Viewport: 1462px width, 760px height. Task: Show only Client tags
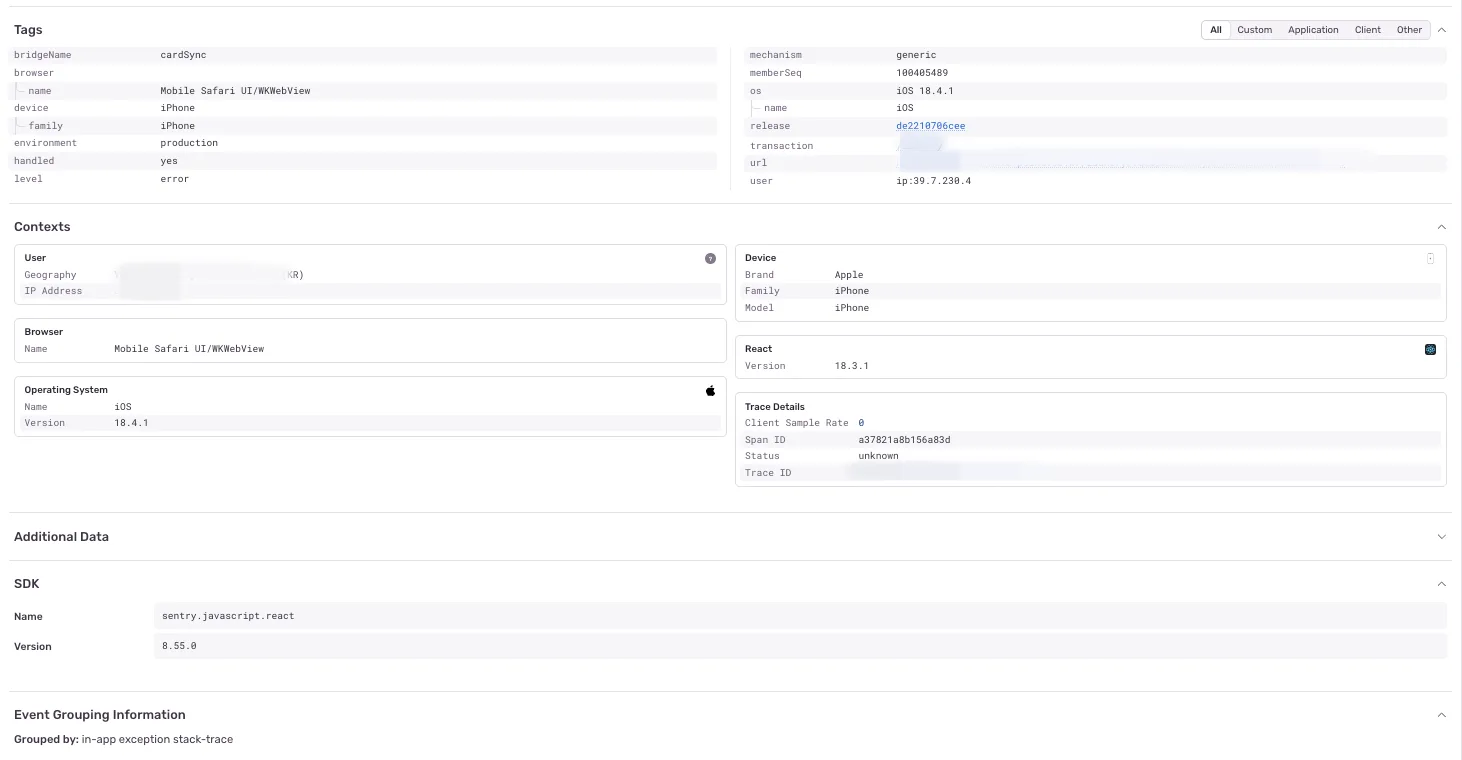(x=1368, y=30)
